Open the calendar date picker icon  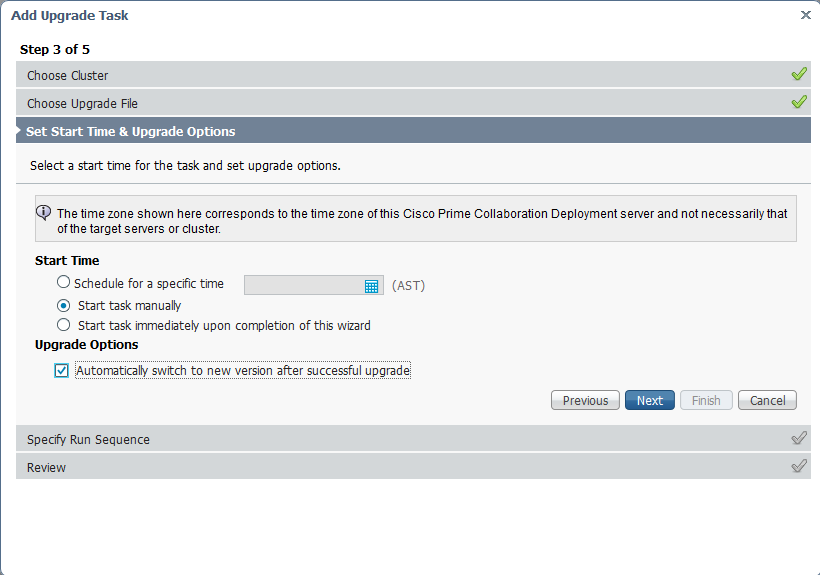[x=372, y=286]
